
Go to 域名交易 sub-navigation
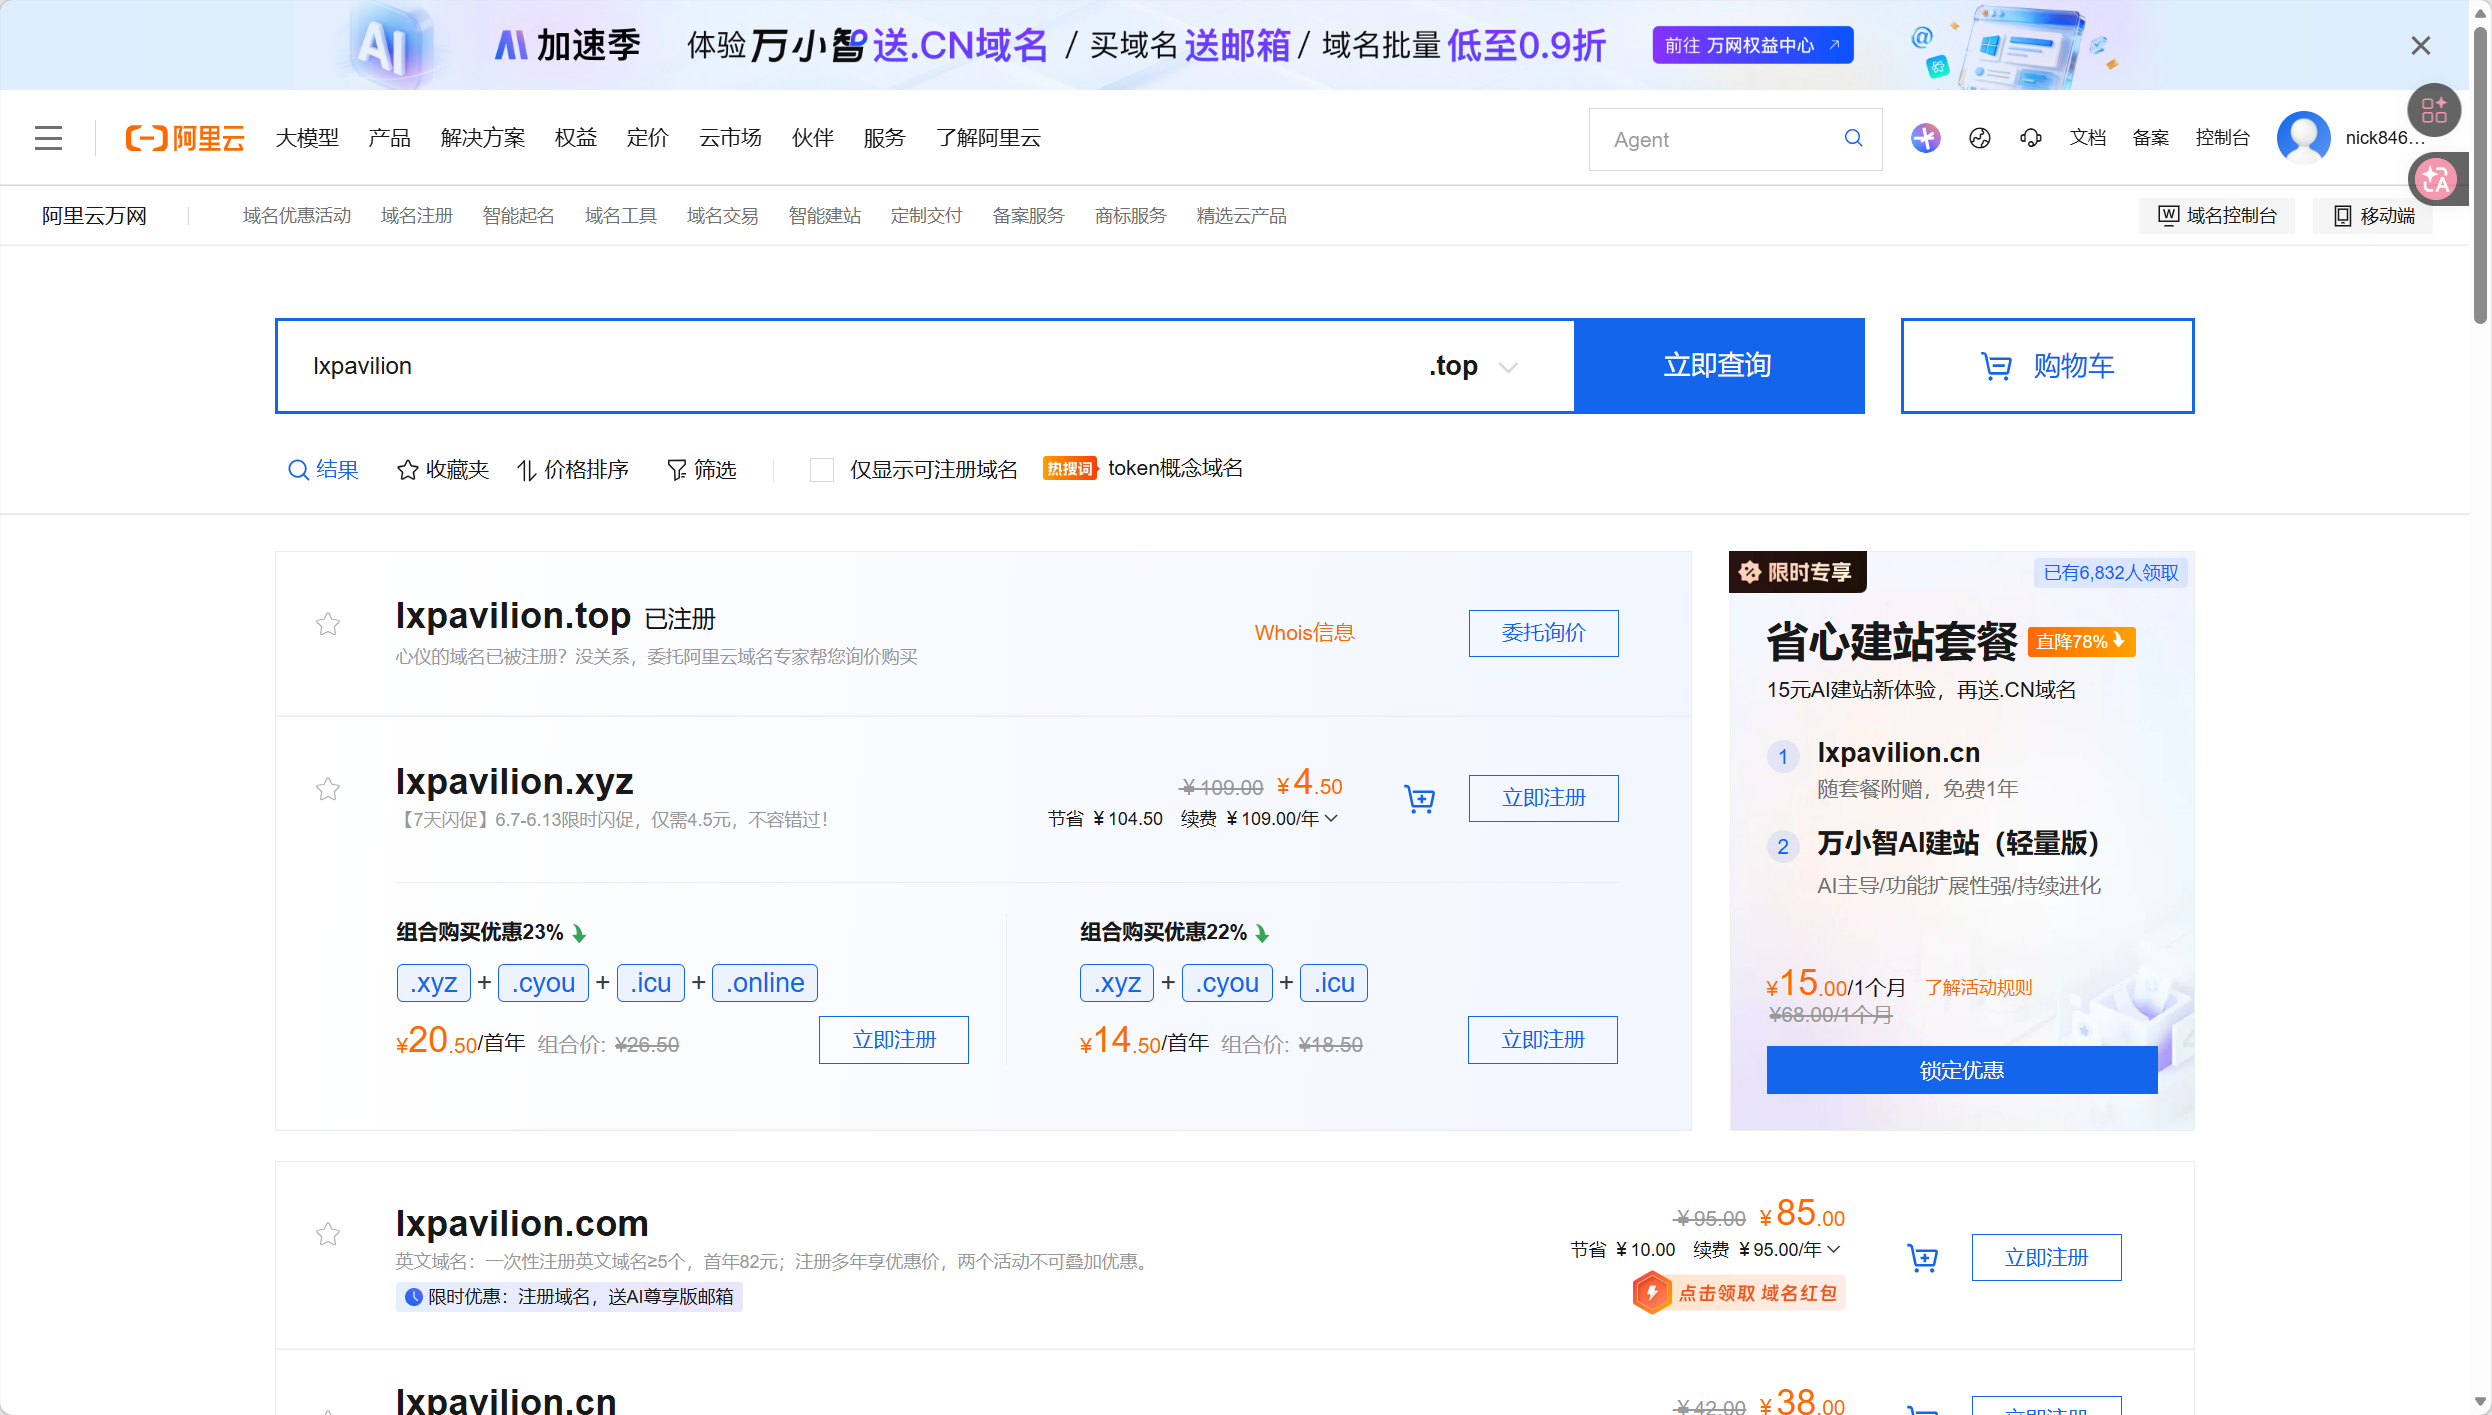click(723, 216)
